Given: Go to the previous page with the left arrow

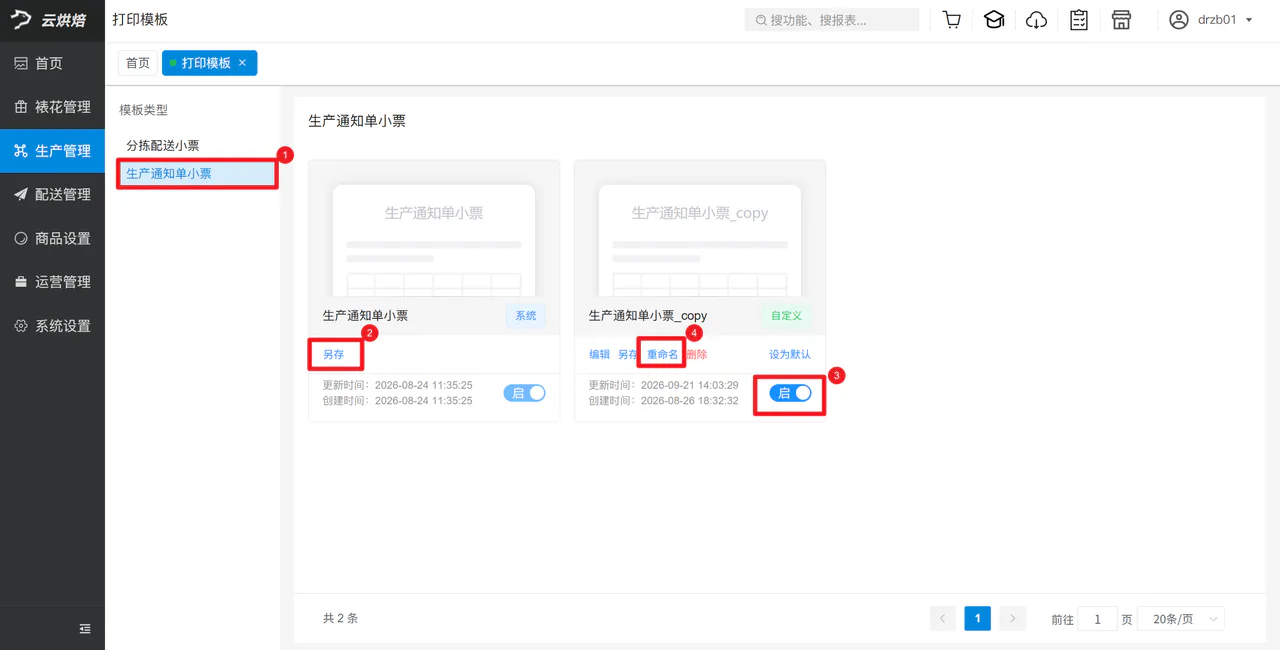Looking at the screenshot, I should coord(942,619).
